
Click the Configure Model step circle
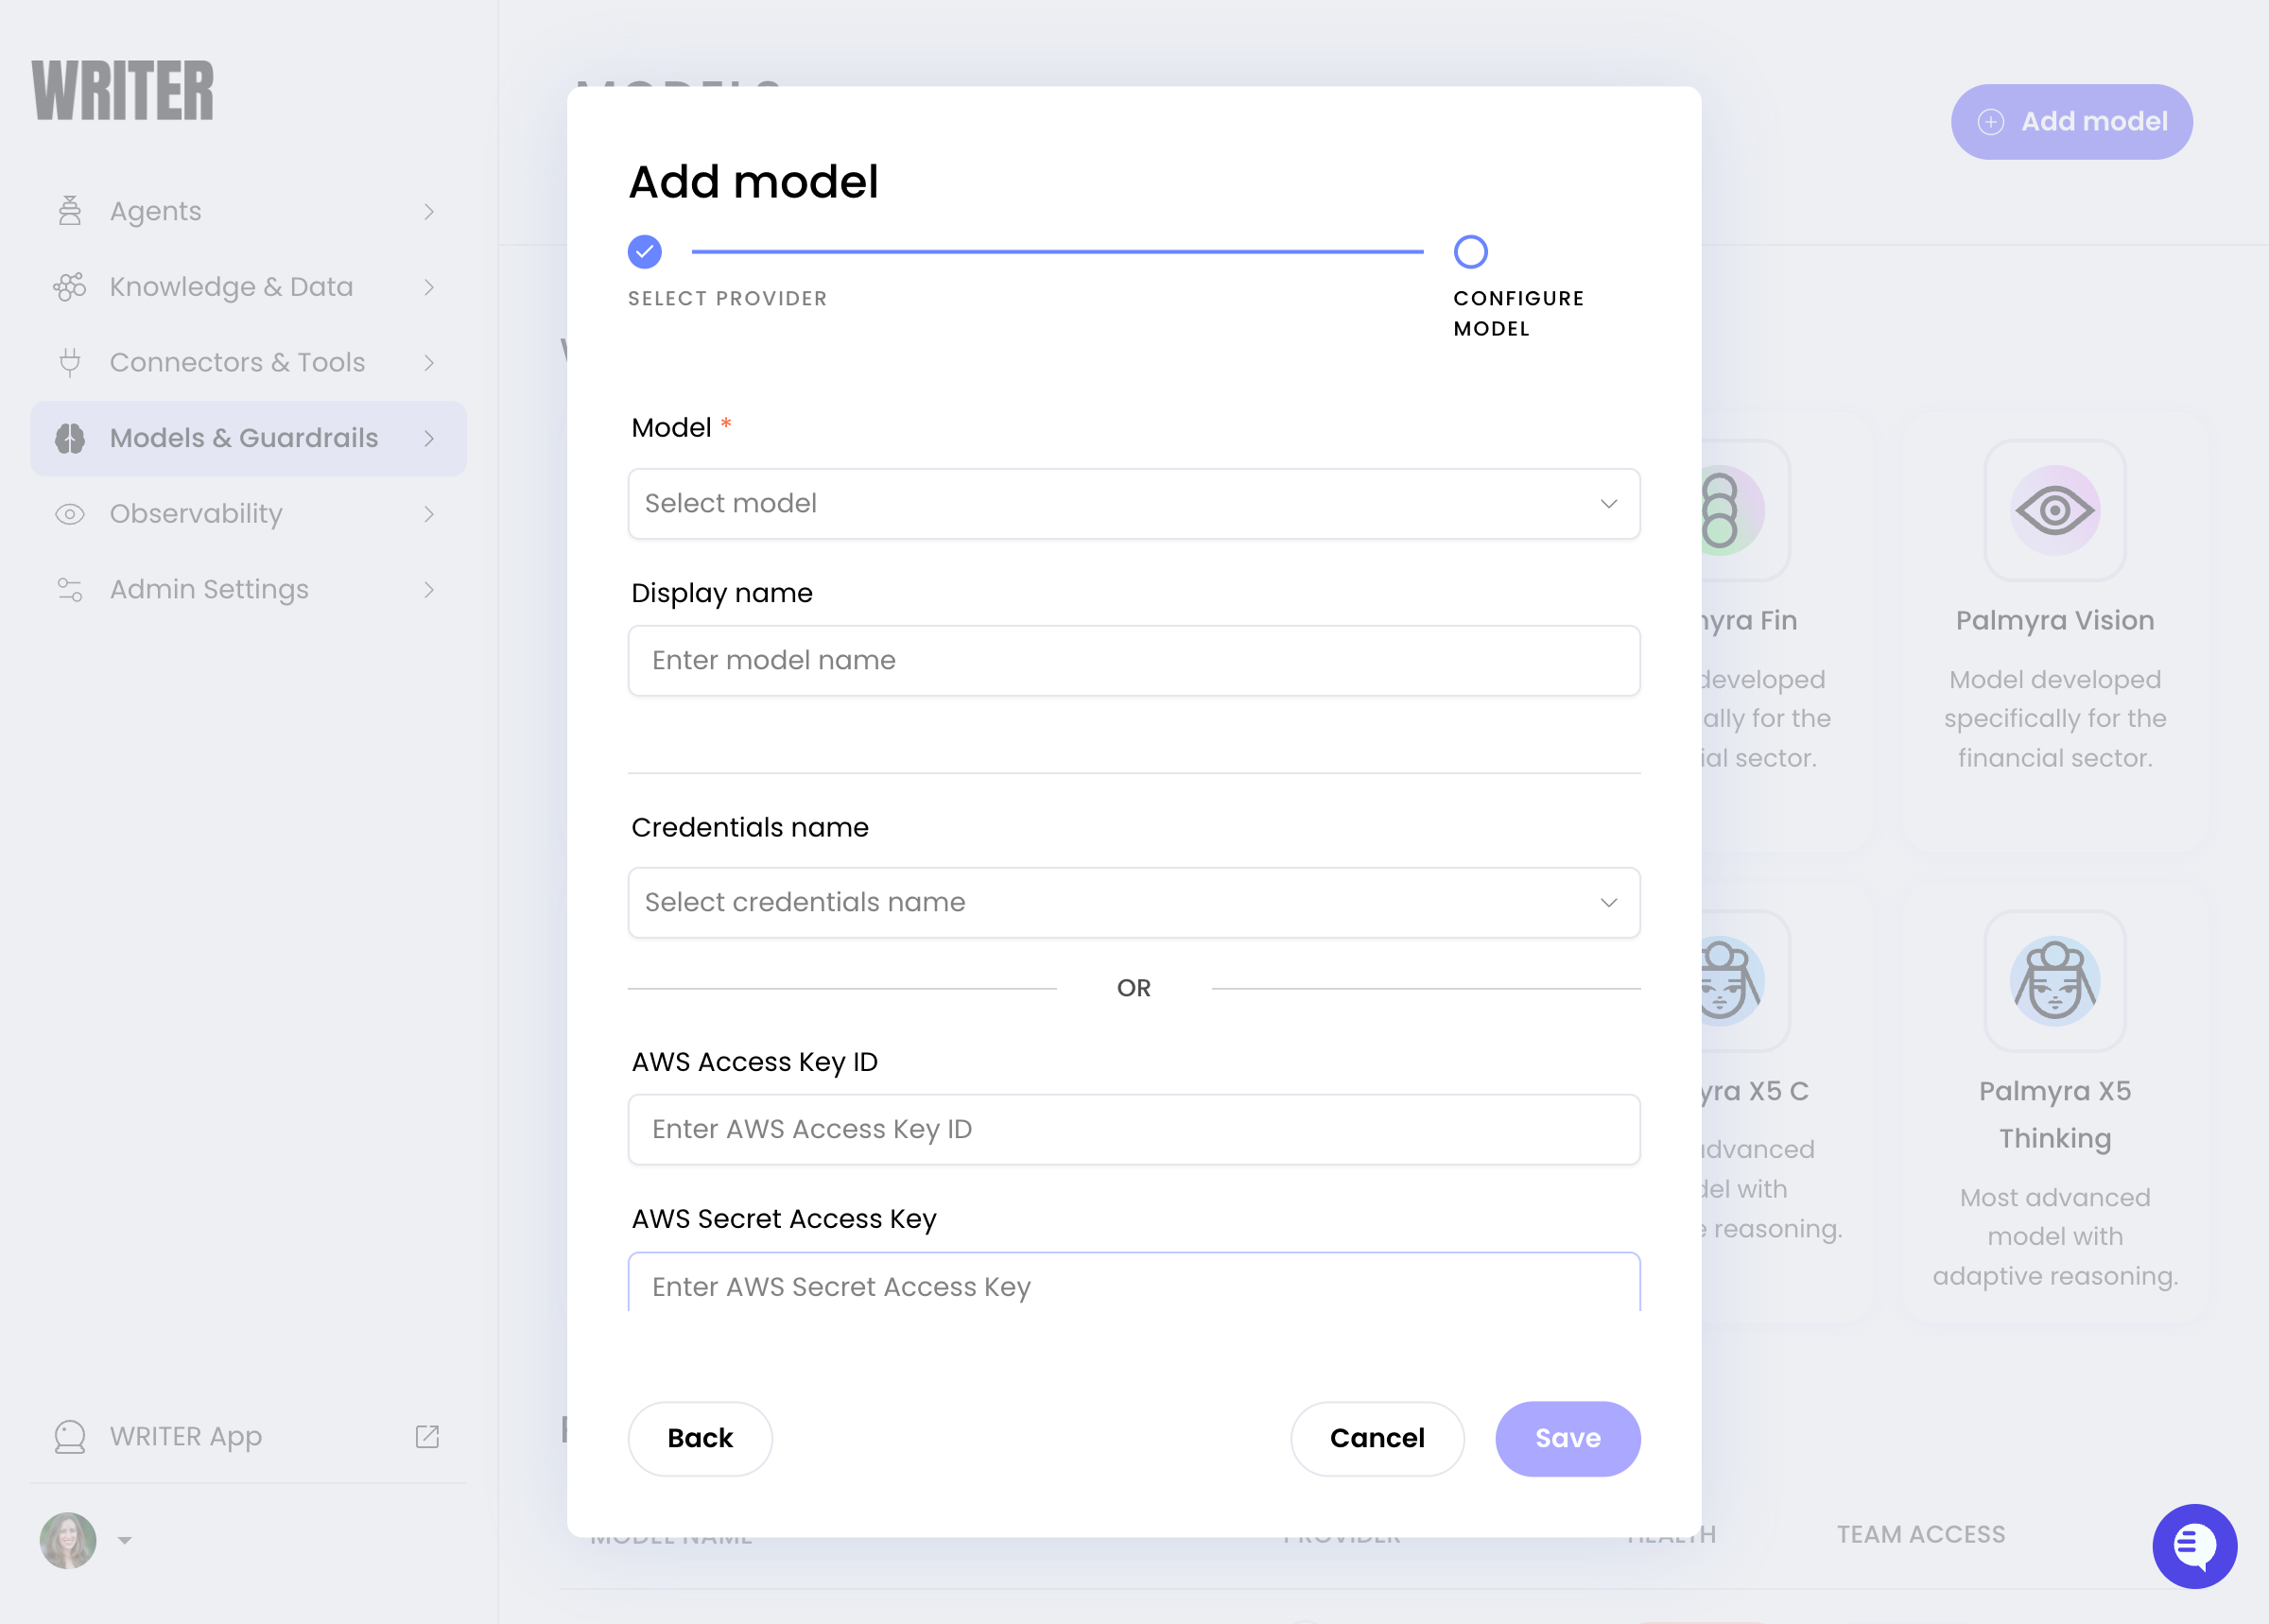pos(1470,252)
